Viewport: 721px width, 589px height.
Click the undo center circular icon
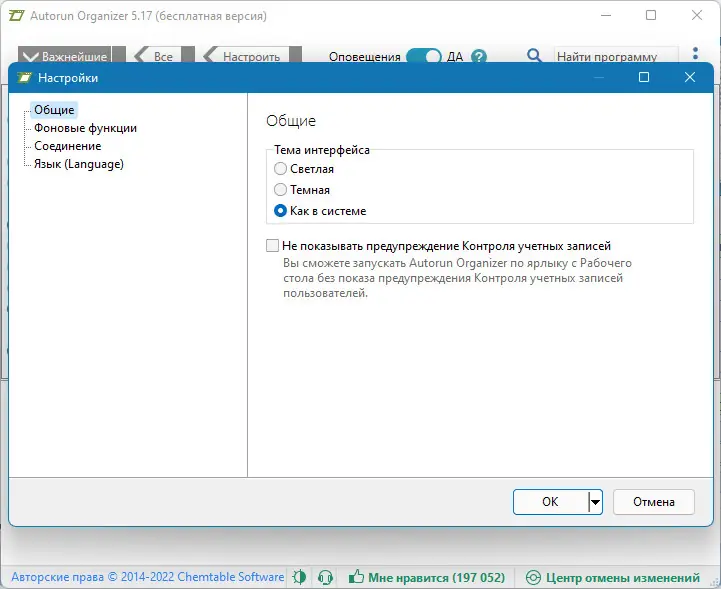click(x=533, y=578)
